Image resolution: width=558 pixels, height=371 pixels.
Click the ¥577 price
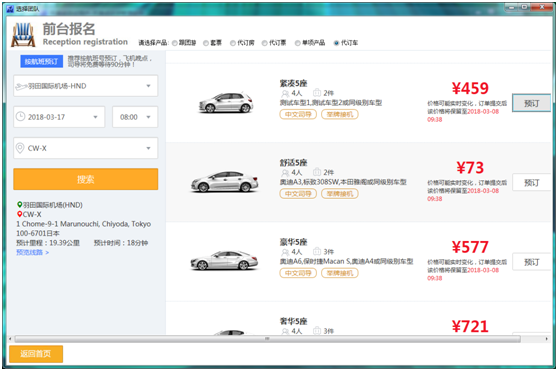[x=470, y=247]
